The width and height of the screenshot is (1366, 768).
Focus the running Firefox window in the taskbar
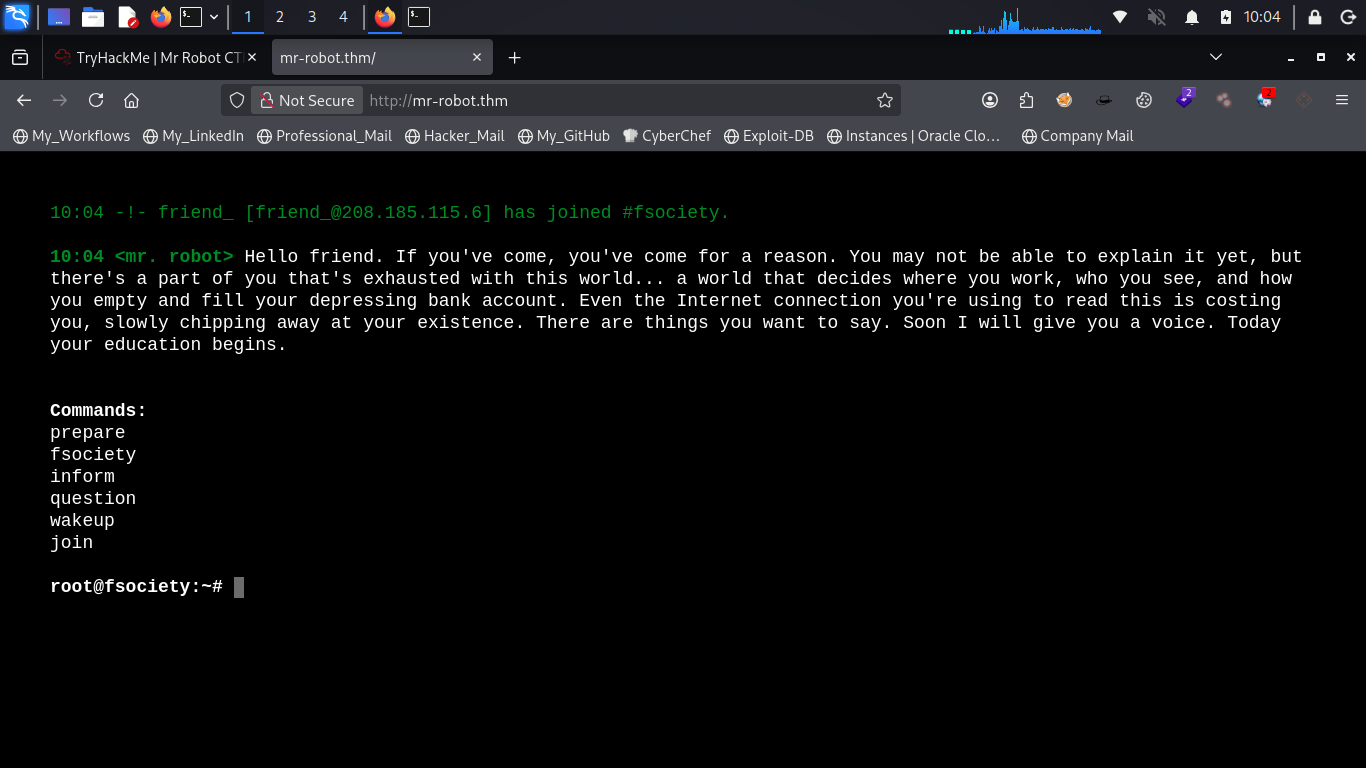(x=385, y=17)
